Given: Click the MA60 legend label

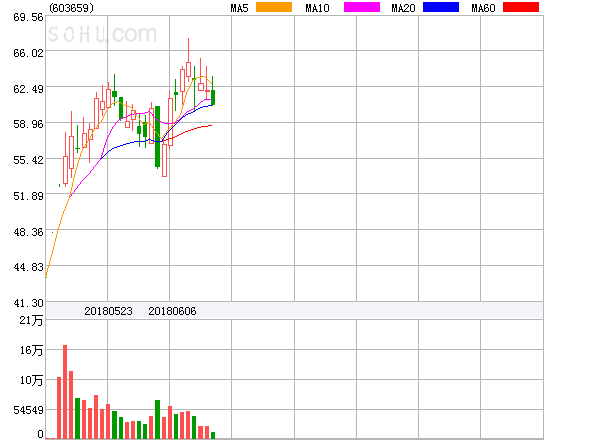Looking at the screenshot, I should (483, 8).
